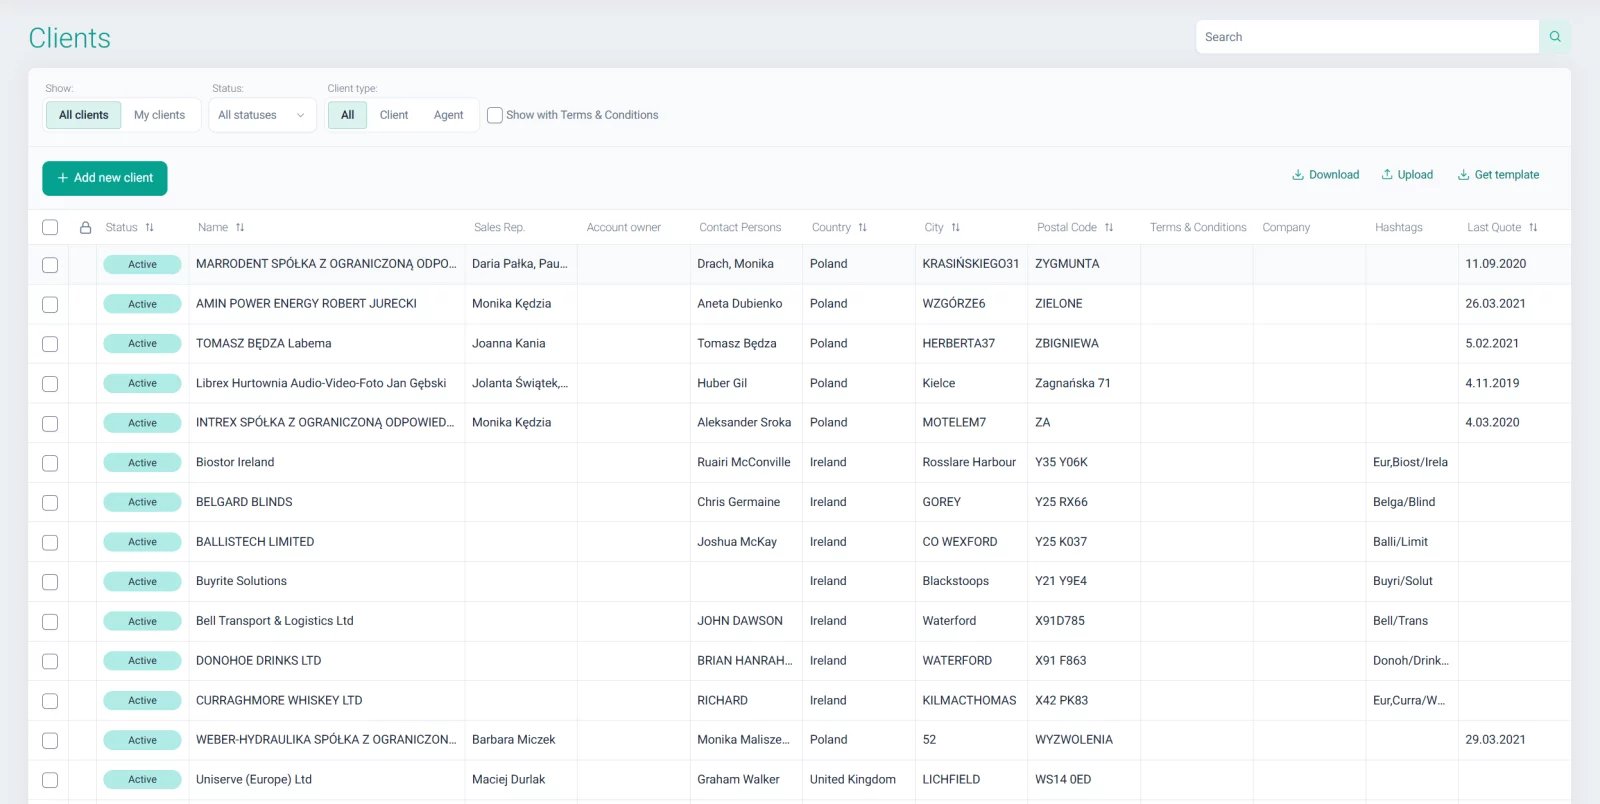Filter by Agent type tab
Screen dimensions: 1600x804
[x=449, y=115]
